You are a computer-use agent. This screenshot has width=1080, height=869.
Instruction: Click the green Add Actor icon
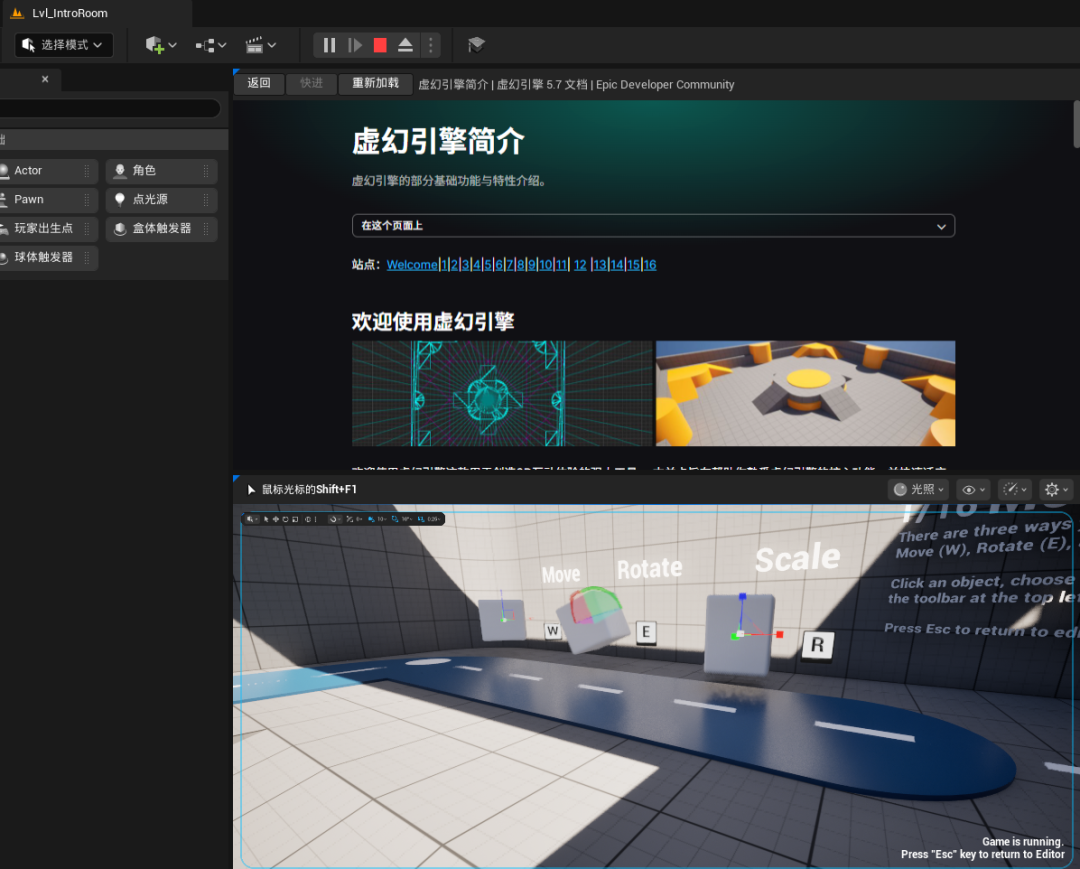pyautogui.click(x=156, y=45)
